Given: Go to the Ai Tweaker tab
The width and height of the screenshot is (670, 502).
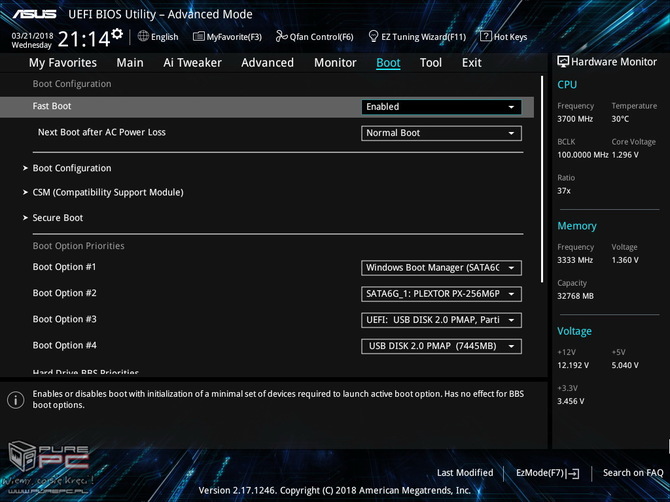Looking at the screenshot, I should 192,63.
